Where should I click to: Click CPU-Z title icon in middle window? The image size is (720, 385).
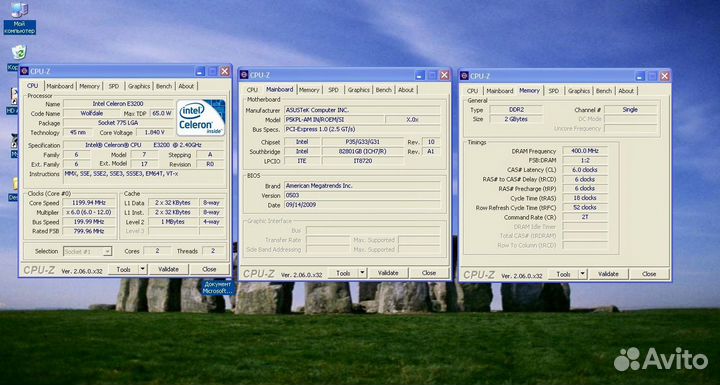pos(244,75)
